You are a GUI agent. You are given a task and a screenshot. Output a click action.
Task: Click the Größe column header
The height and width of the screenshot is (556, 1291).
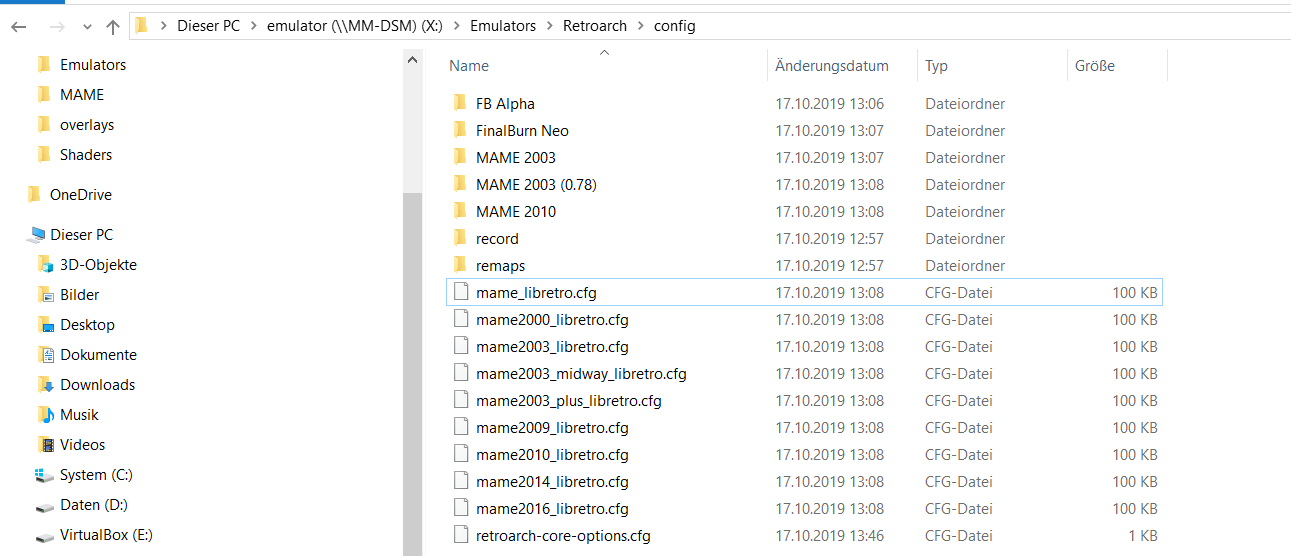click(x=1095, y=66)
